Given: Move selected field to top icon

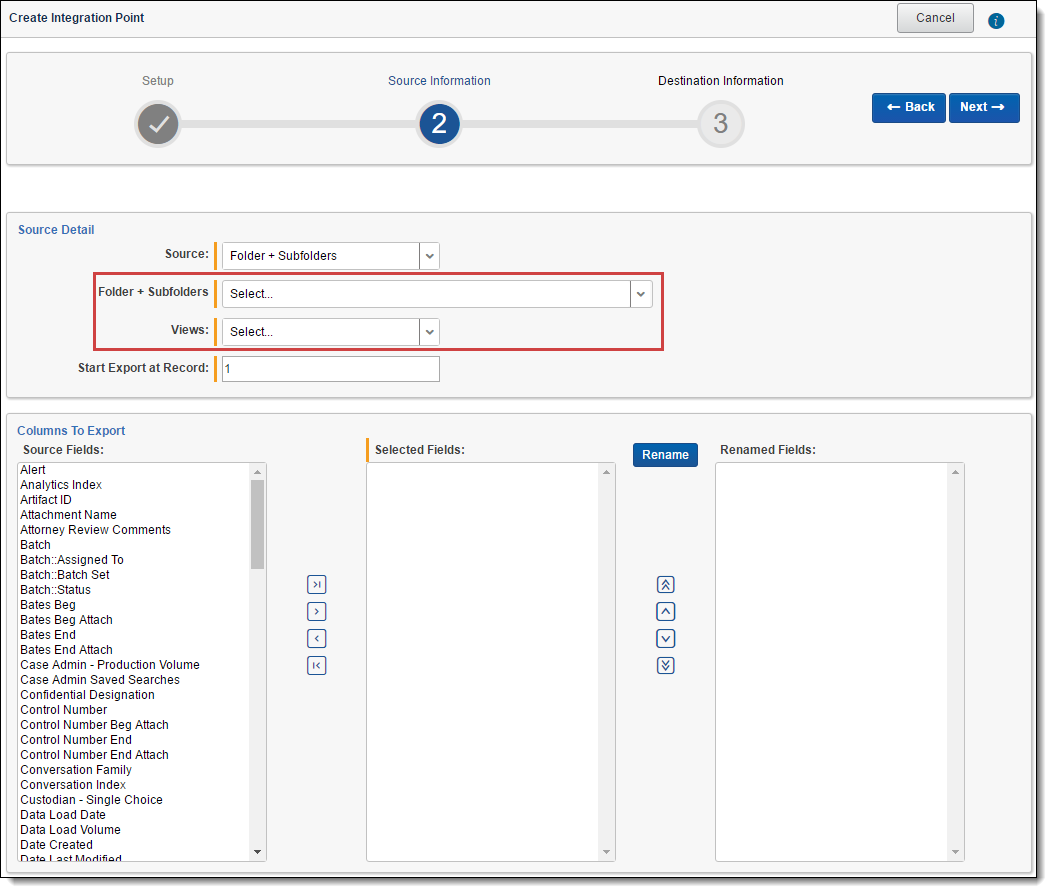Looking at the screenshot, I should [x=666, y=585].
